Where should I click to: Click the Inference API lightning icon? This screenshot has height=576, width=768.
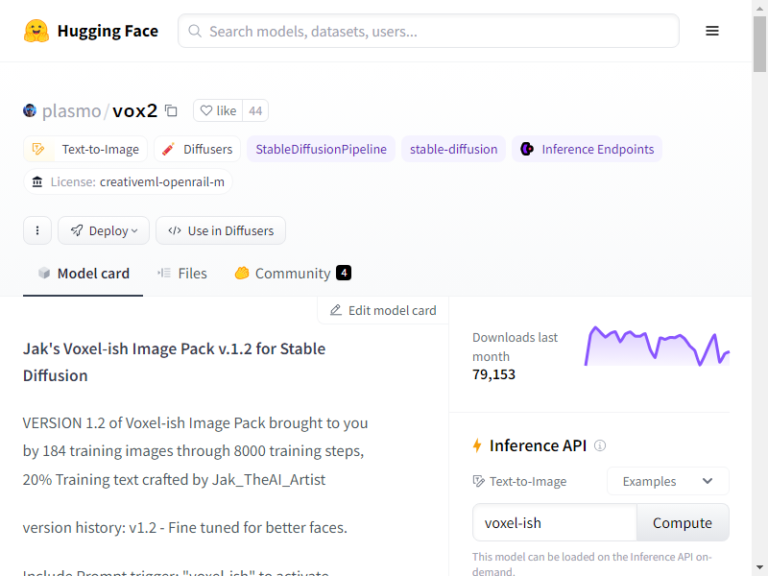(477, 445)
